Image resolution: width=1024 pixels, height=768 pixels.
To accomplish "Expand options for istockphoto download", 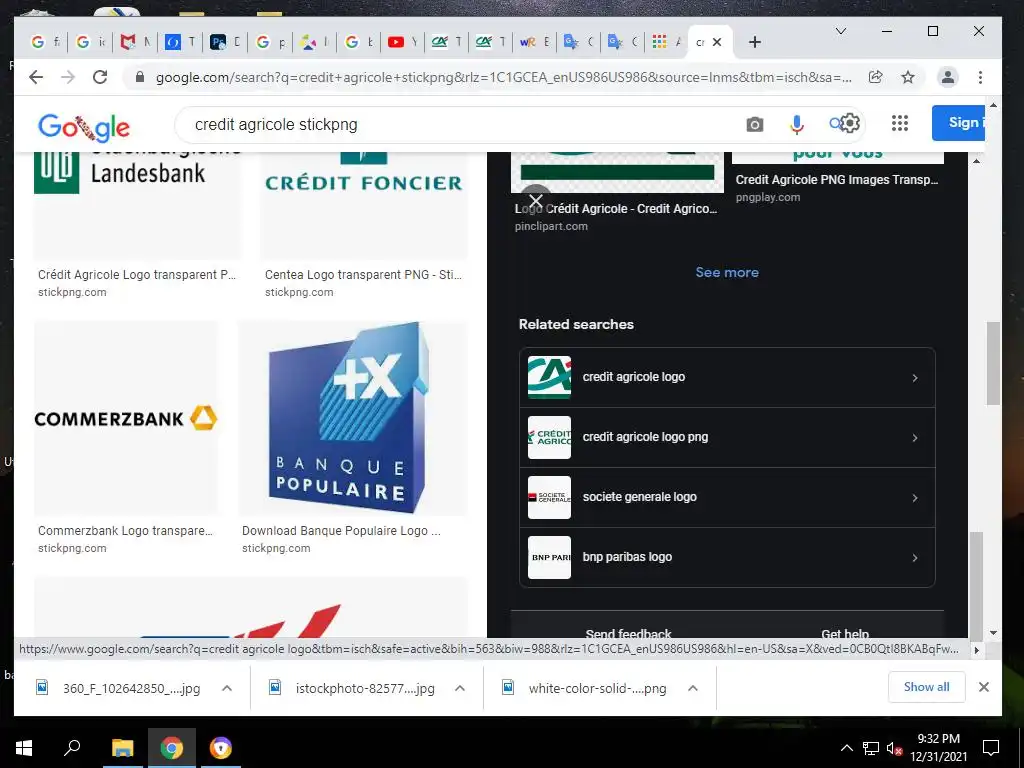I will [x=460, y=688].
